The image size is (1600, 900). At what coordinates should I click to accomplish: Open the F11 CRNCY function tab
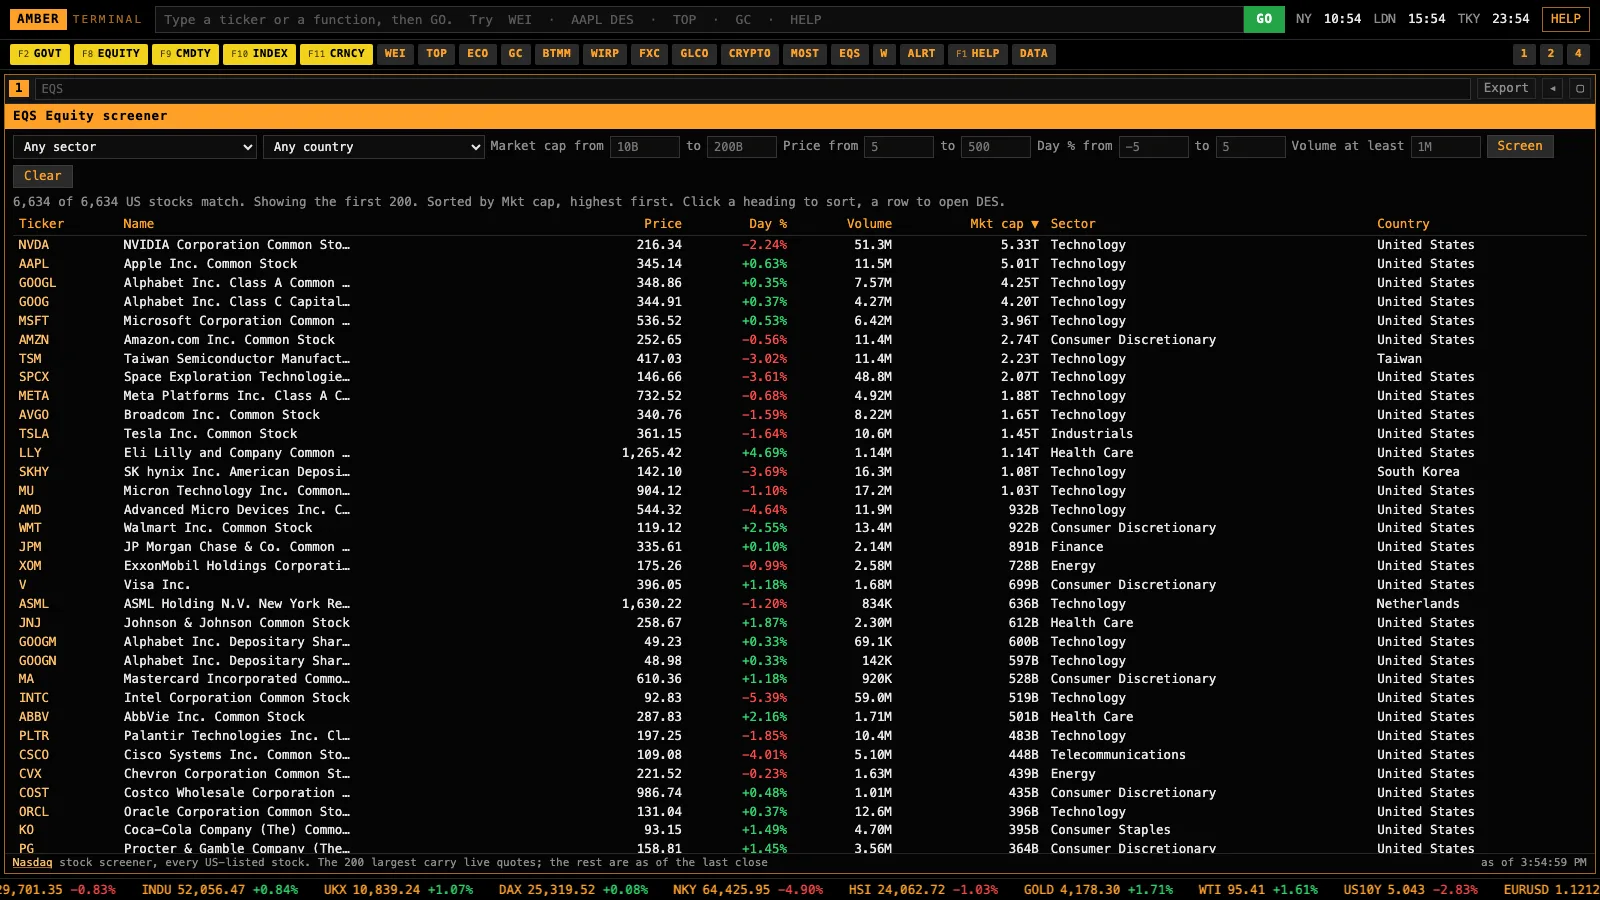(x=336, y=54)
